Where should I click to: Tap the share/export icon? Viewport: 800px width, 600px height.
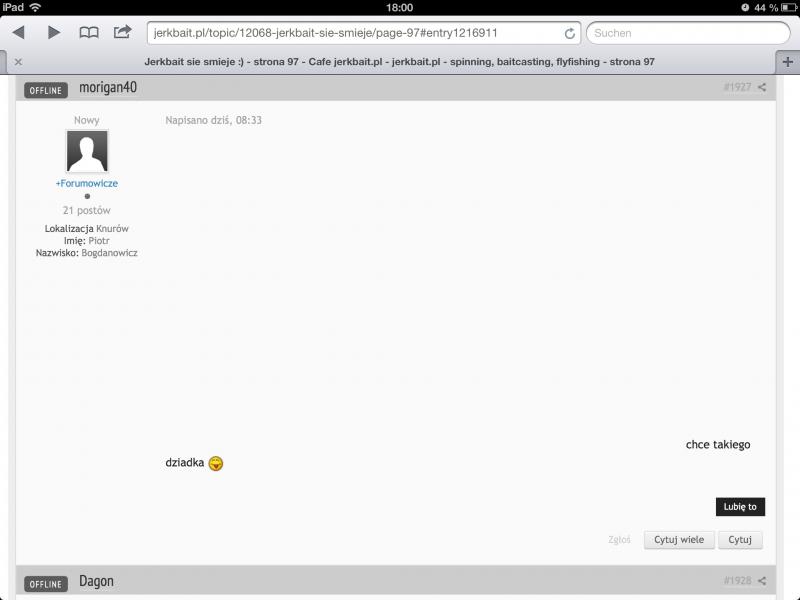pyautogui.click(x=122, y=33)
